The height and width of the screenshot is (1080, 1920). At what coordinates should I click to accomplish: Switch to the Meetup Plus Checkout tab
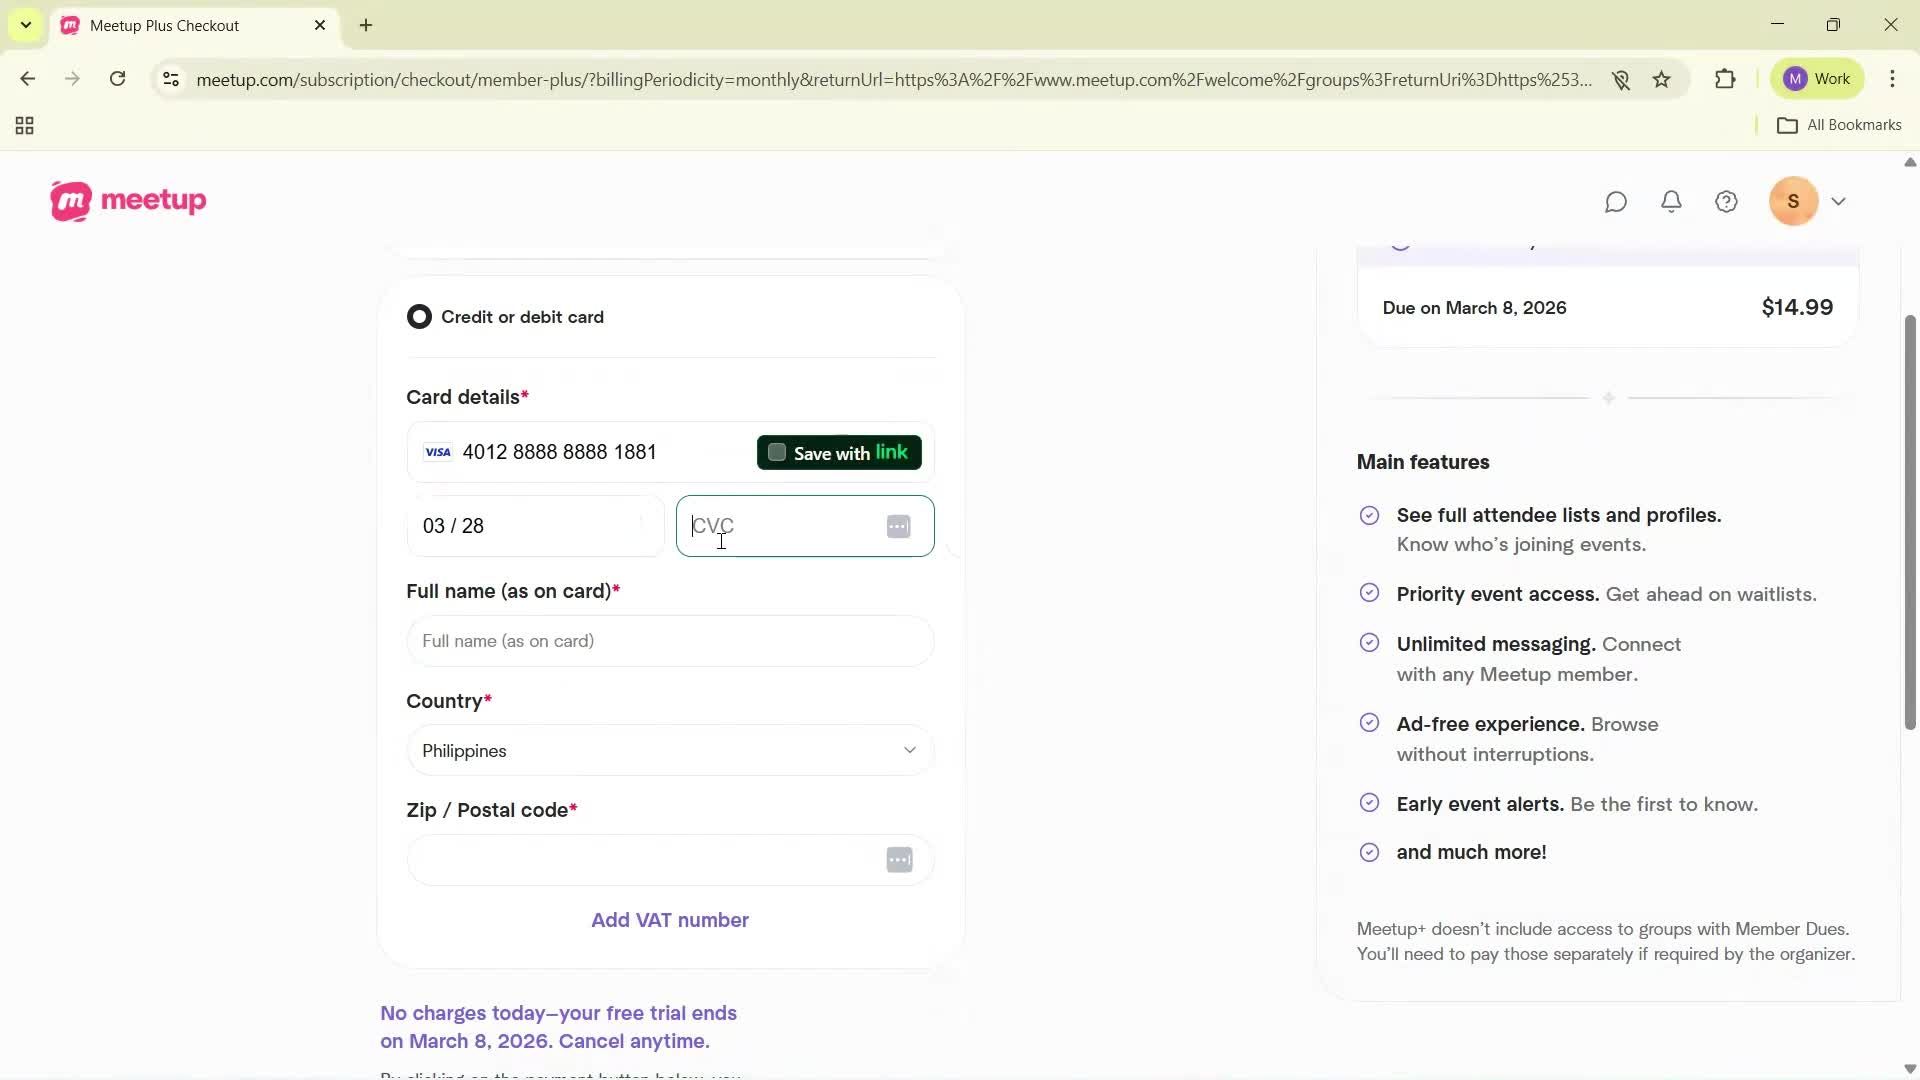pyautogui.click(x=165, y=25)
